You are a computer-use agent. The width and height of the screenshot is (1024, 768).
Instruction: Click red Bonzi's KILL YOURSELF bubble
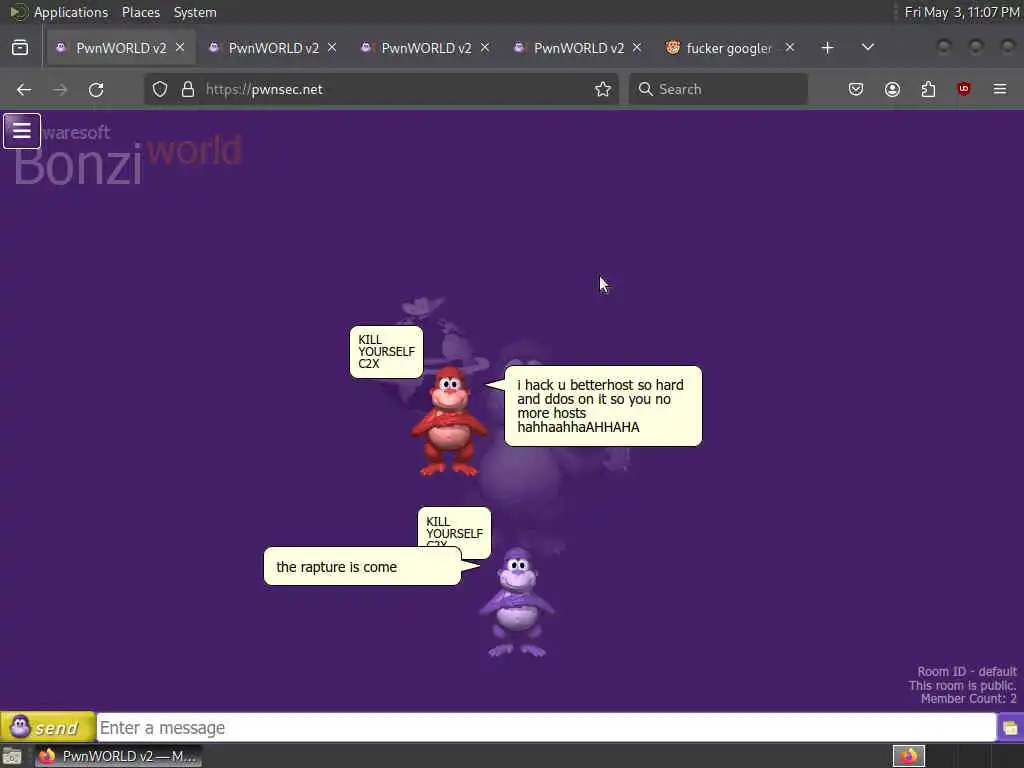387,352
